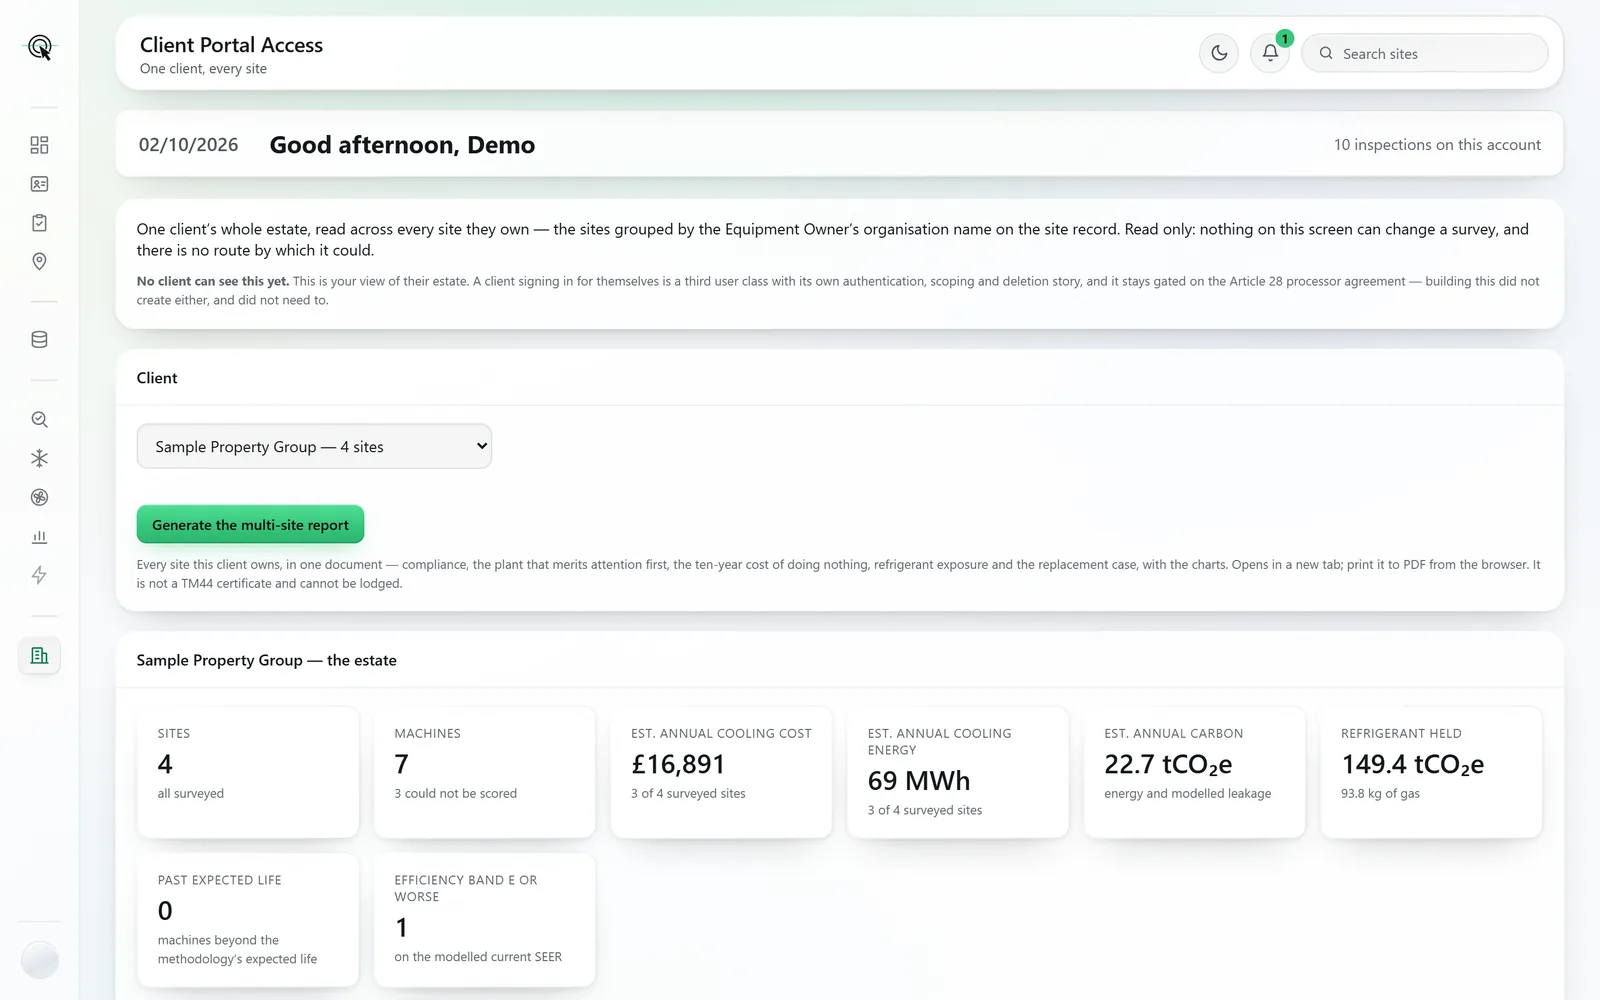Image resolution: width=1600 pixels, height=1000 pixels.
Task: Click the '10 inspections on this account' text
Action: click(x=1437, y=145)
